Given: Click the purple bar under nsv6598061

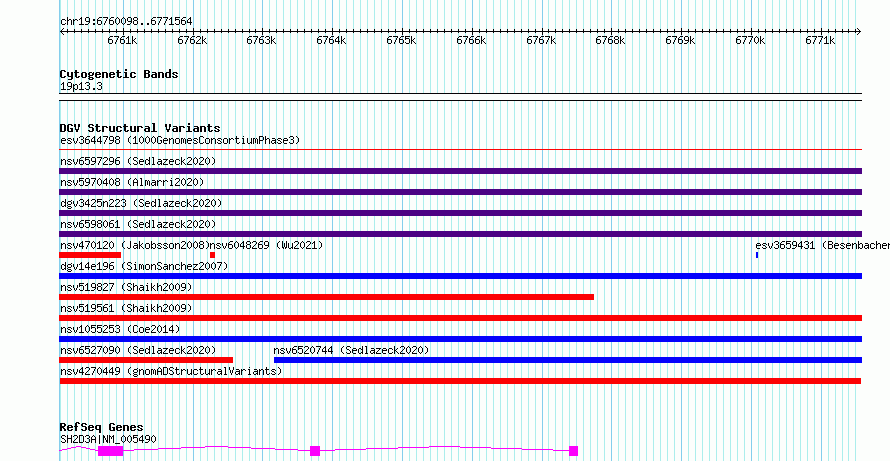Looking at the screenshot, I should point(460,234).
